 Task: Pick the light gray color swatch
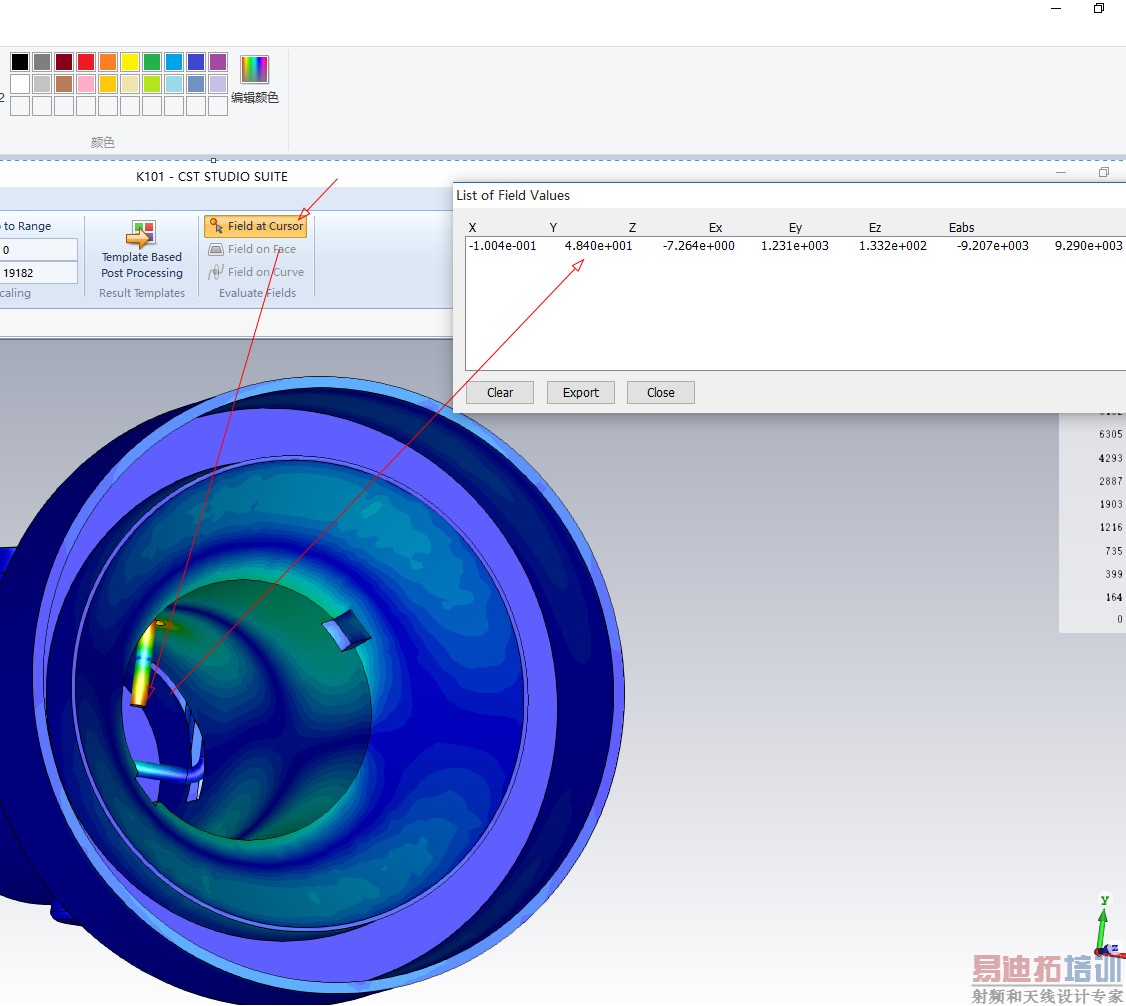[x=42, y=84]
